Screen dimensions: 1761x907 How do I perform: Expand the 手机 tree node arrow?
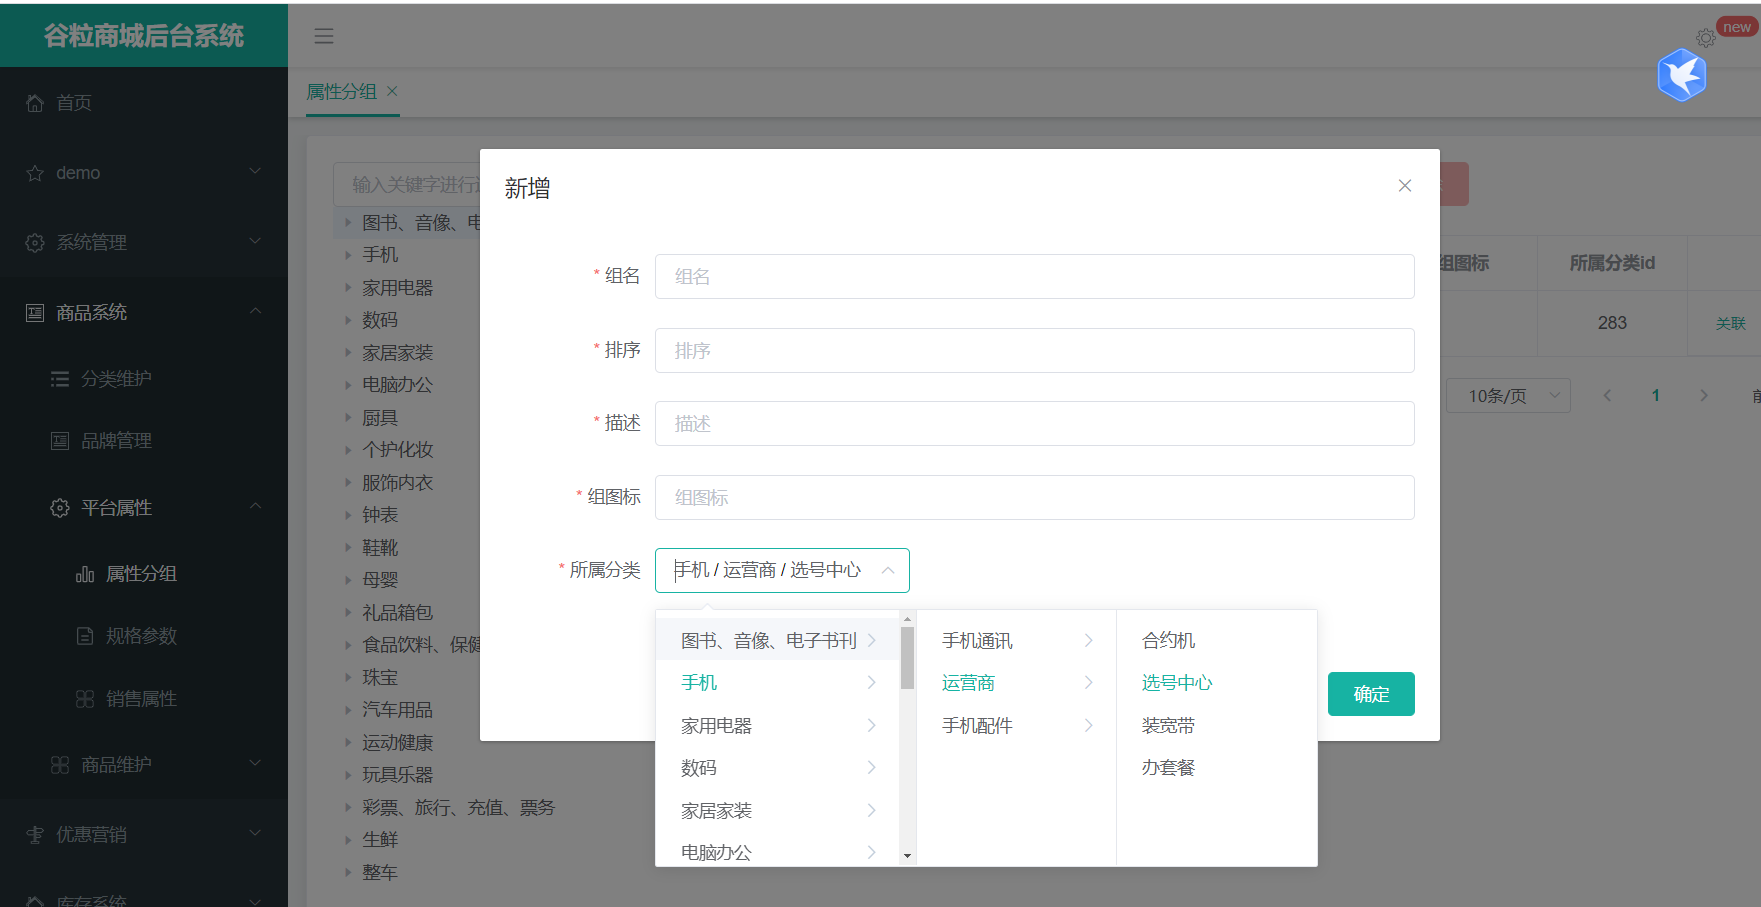click(x=348, y=255)
